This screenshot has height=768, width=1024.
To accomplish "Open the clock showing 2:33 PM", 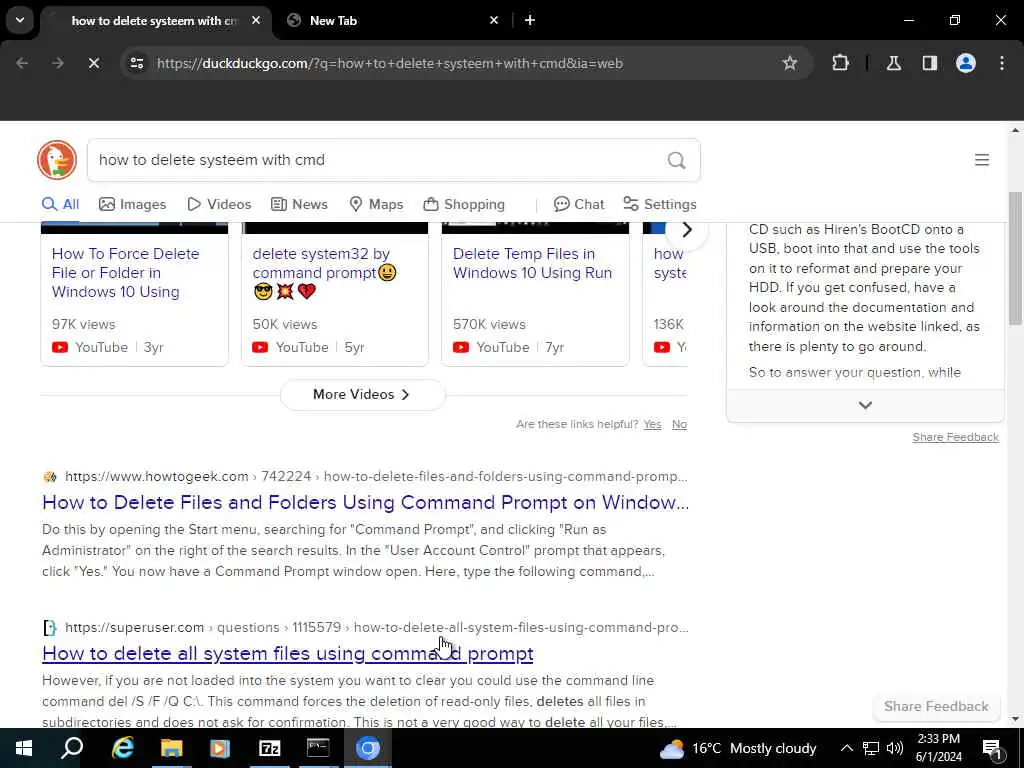I will [x=938, y=748].
